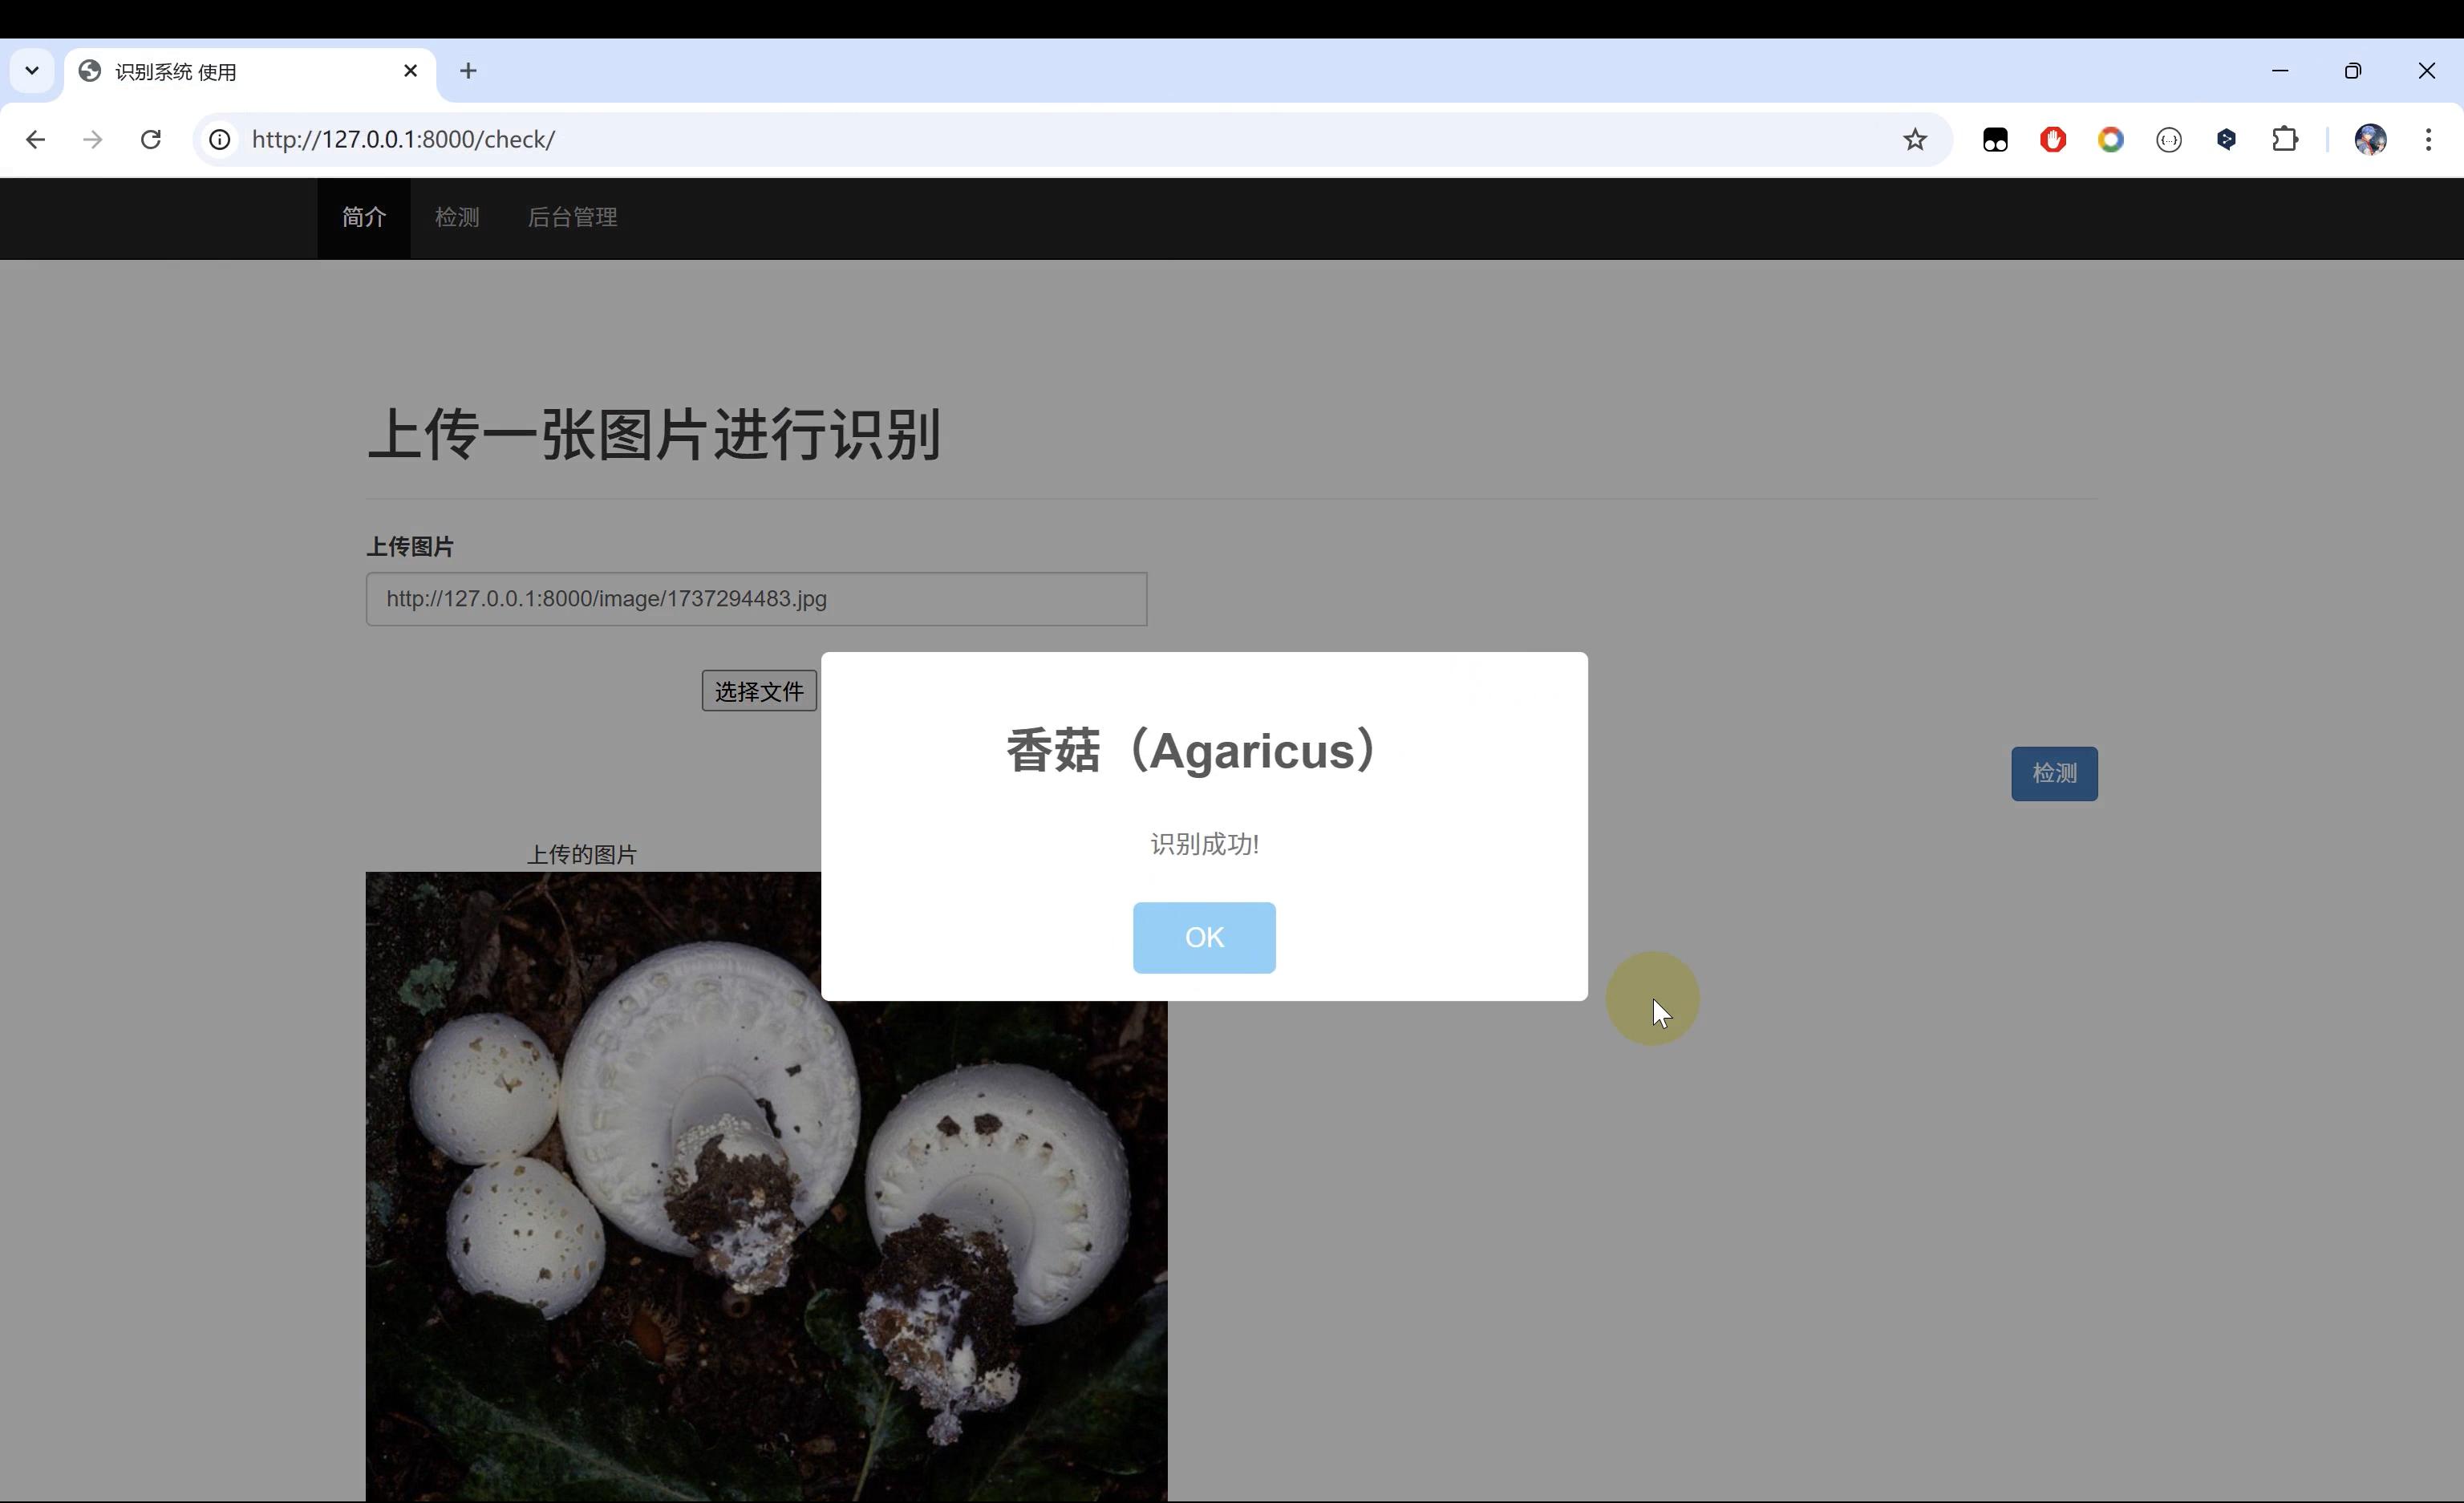Image resolution: width=2464 pixels, height=1503 pixels.
Task: Open the browser Extensions puzzle icon
Action: tap(2286, 139)
